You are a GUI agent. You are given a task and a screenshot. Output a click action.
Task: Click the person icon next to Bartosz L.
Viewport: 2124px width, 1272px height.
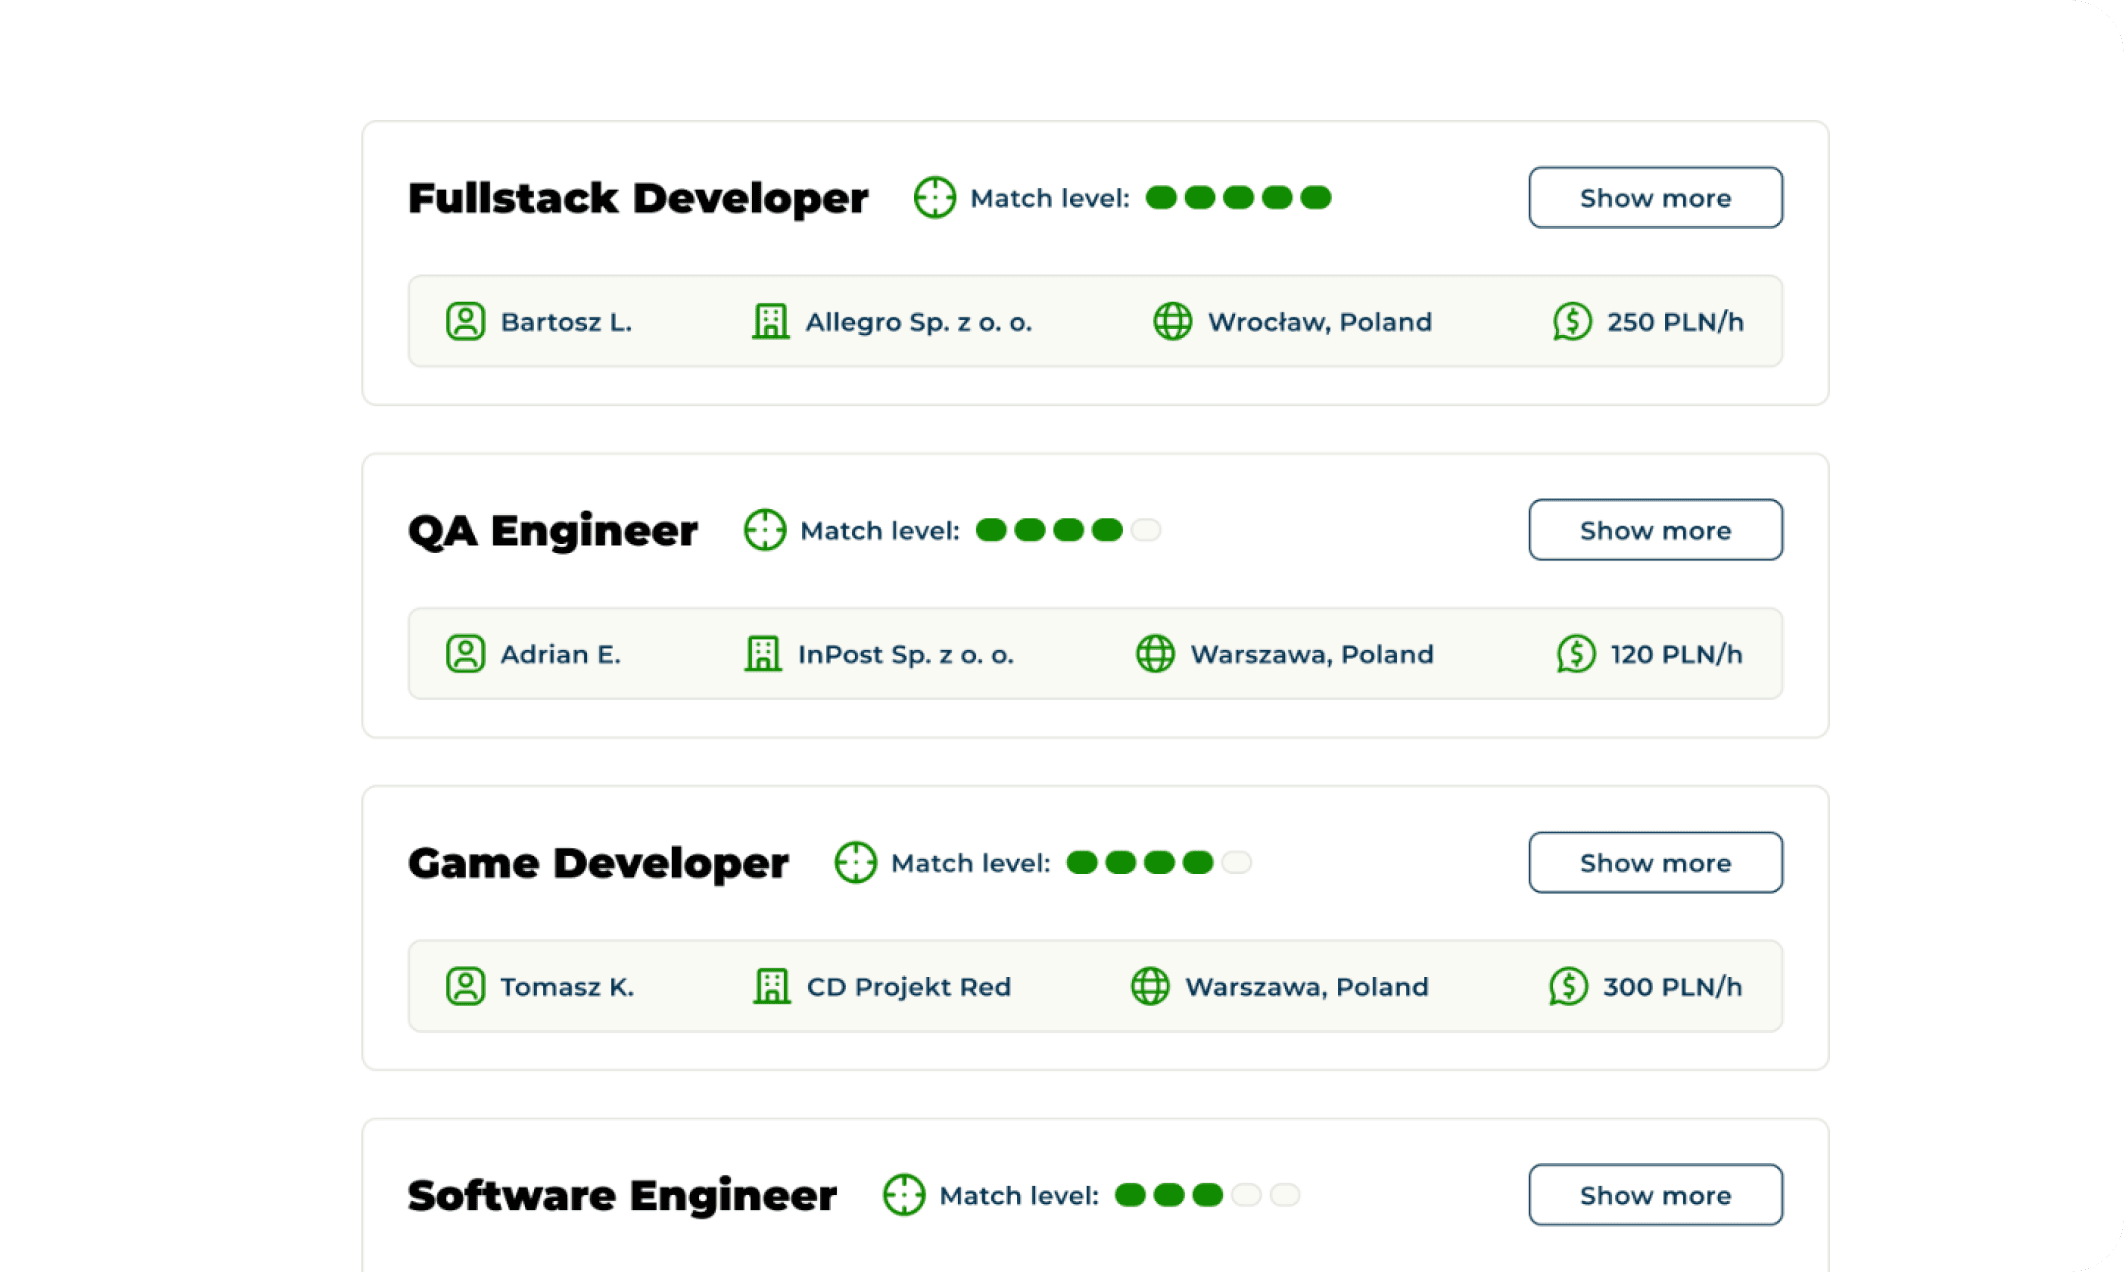point(465,322)
